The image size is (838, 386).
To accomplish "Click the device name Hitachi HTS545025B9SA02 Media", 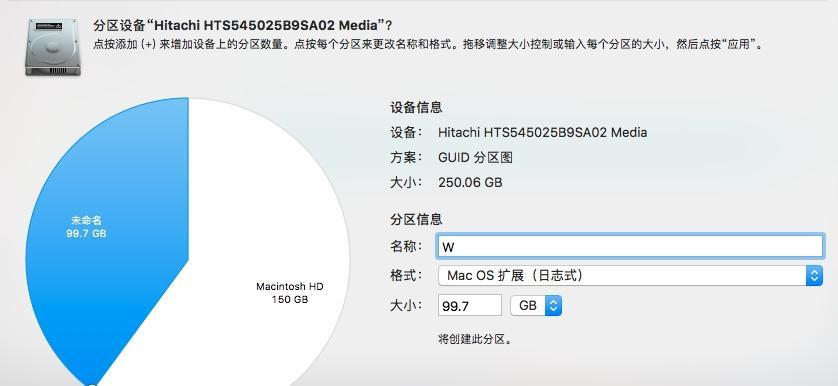I will (542, 132).
